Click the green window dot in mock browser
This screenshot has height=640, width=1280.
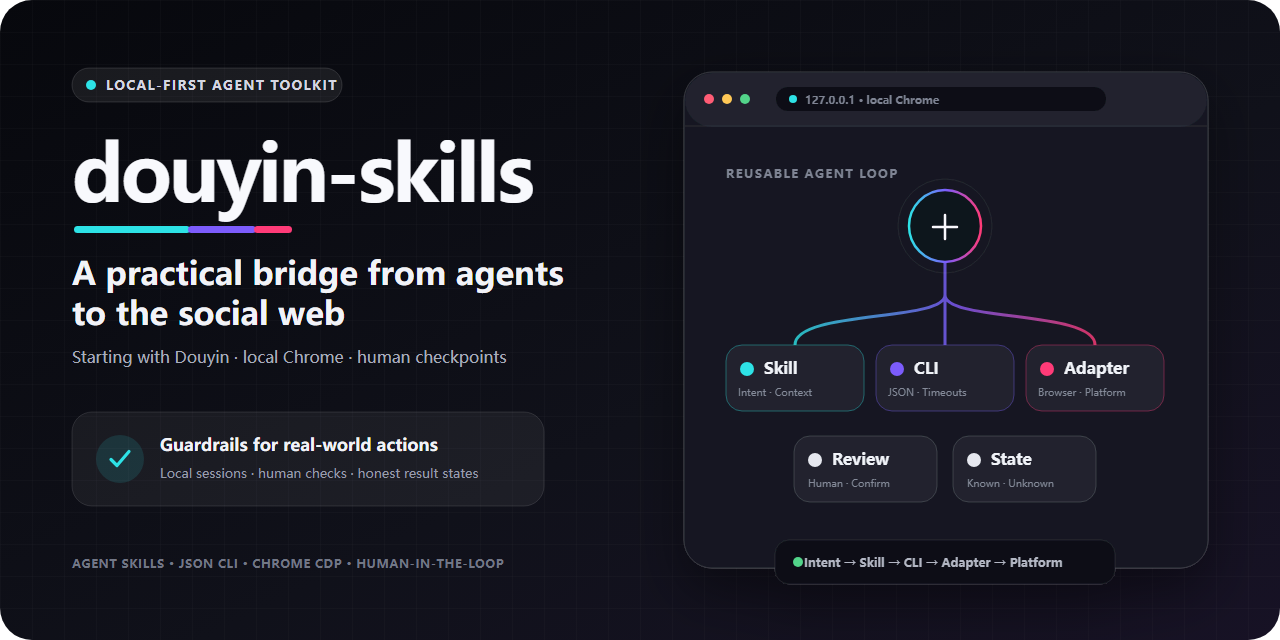(745, 99)
